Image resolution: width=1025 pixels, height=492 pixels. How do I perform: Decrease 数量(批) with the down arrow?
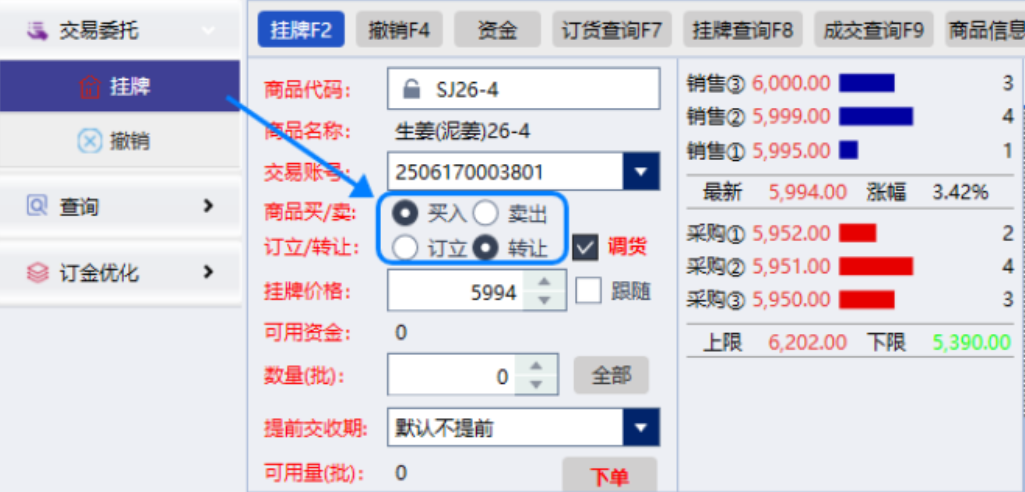pos(536,384)
